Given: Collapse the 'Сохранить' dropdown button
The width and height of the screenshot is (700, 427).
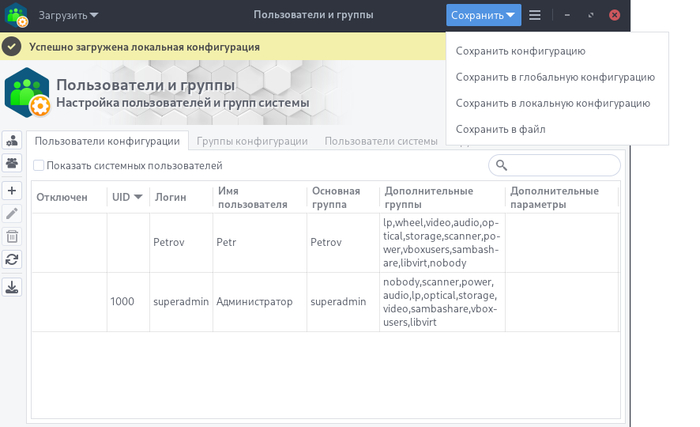Looking at the screenshot, I should pos(483,15).
